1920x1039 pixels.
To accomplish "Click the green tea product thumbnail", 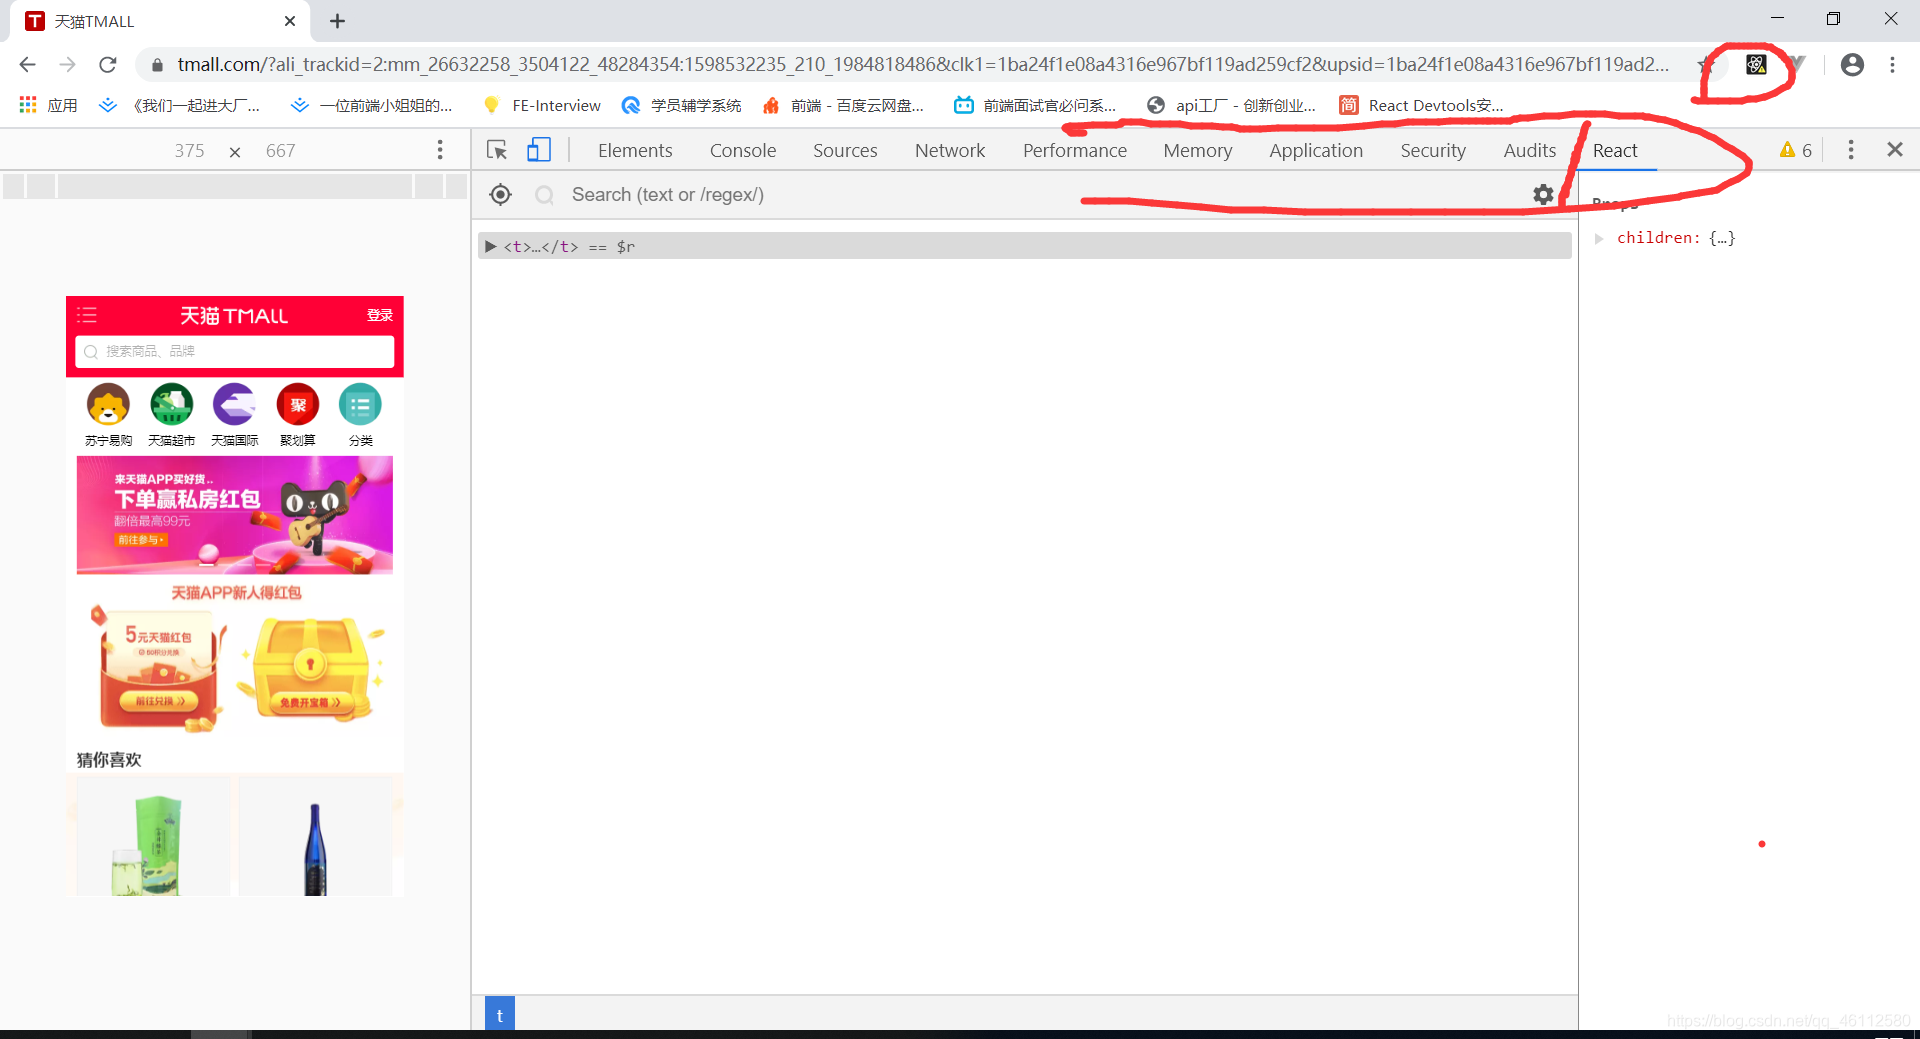I will [154, 838].
